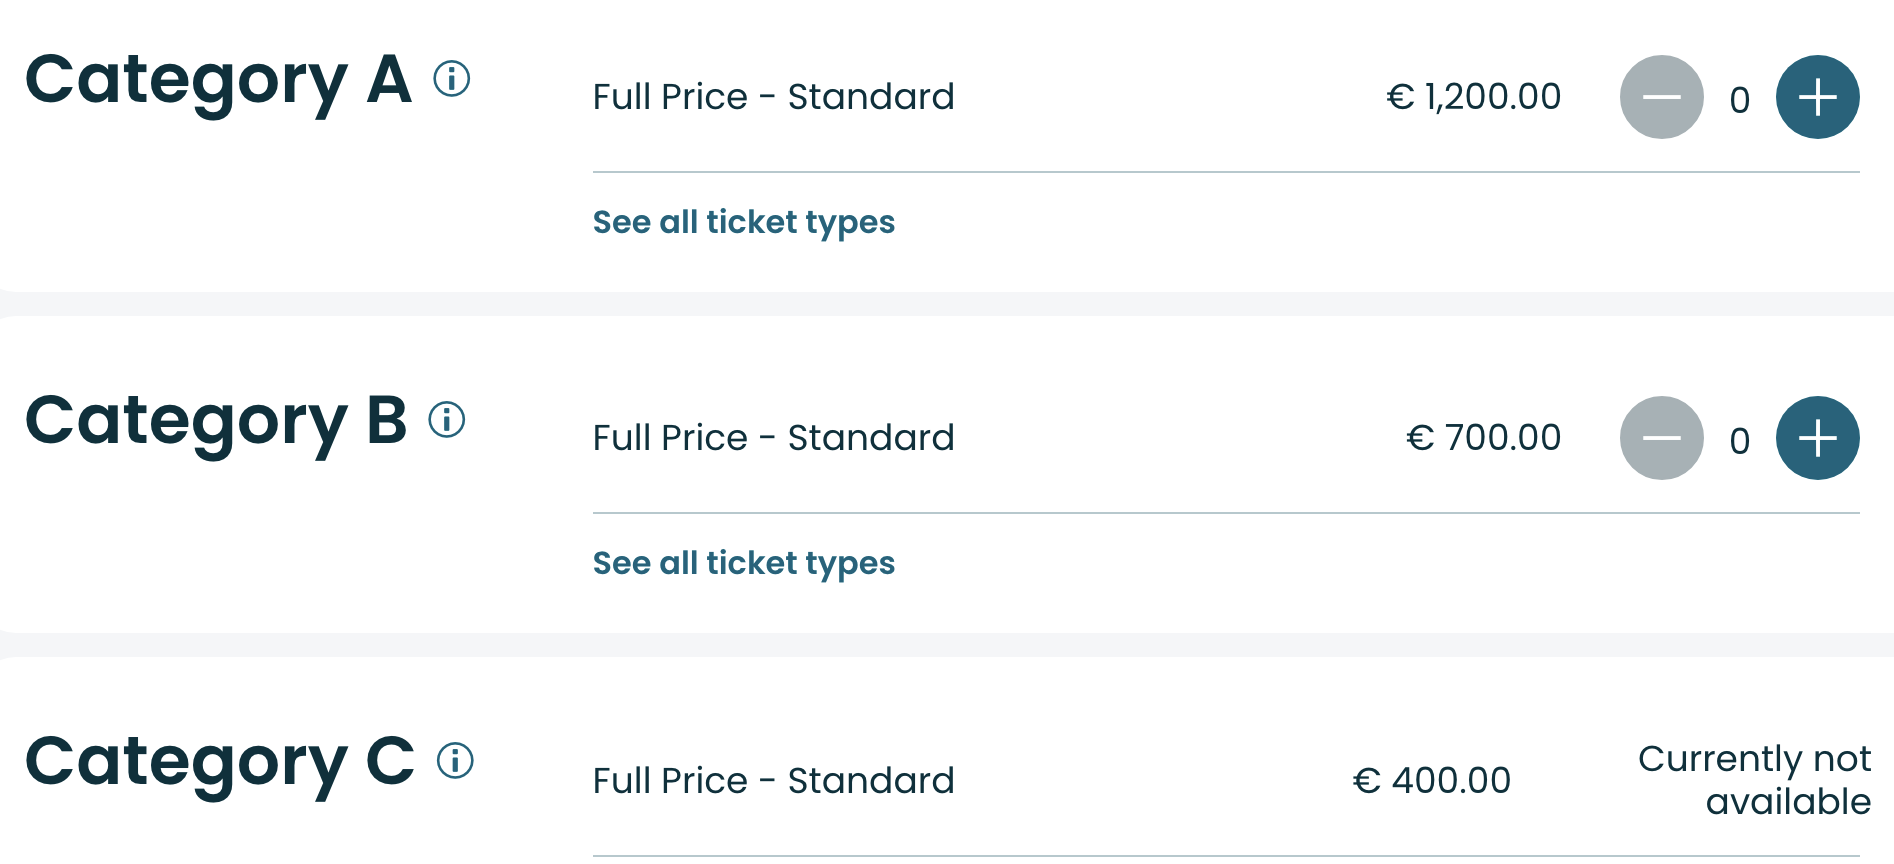Screen dimensions: 1894x864
Task: Open the Category A info icon
Action: [x=452, y=78]
